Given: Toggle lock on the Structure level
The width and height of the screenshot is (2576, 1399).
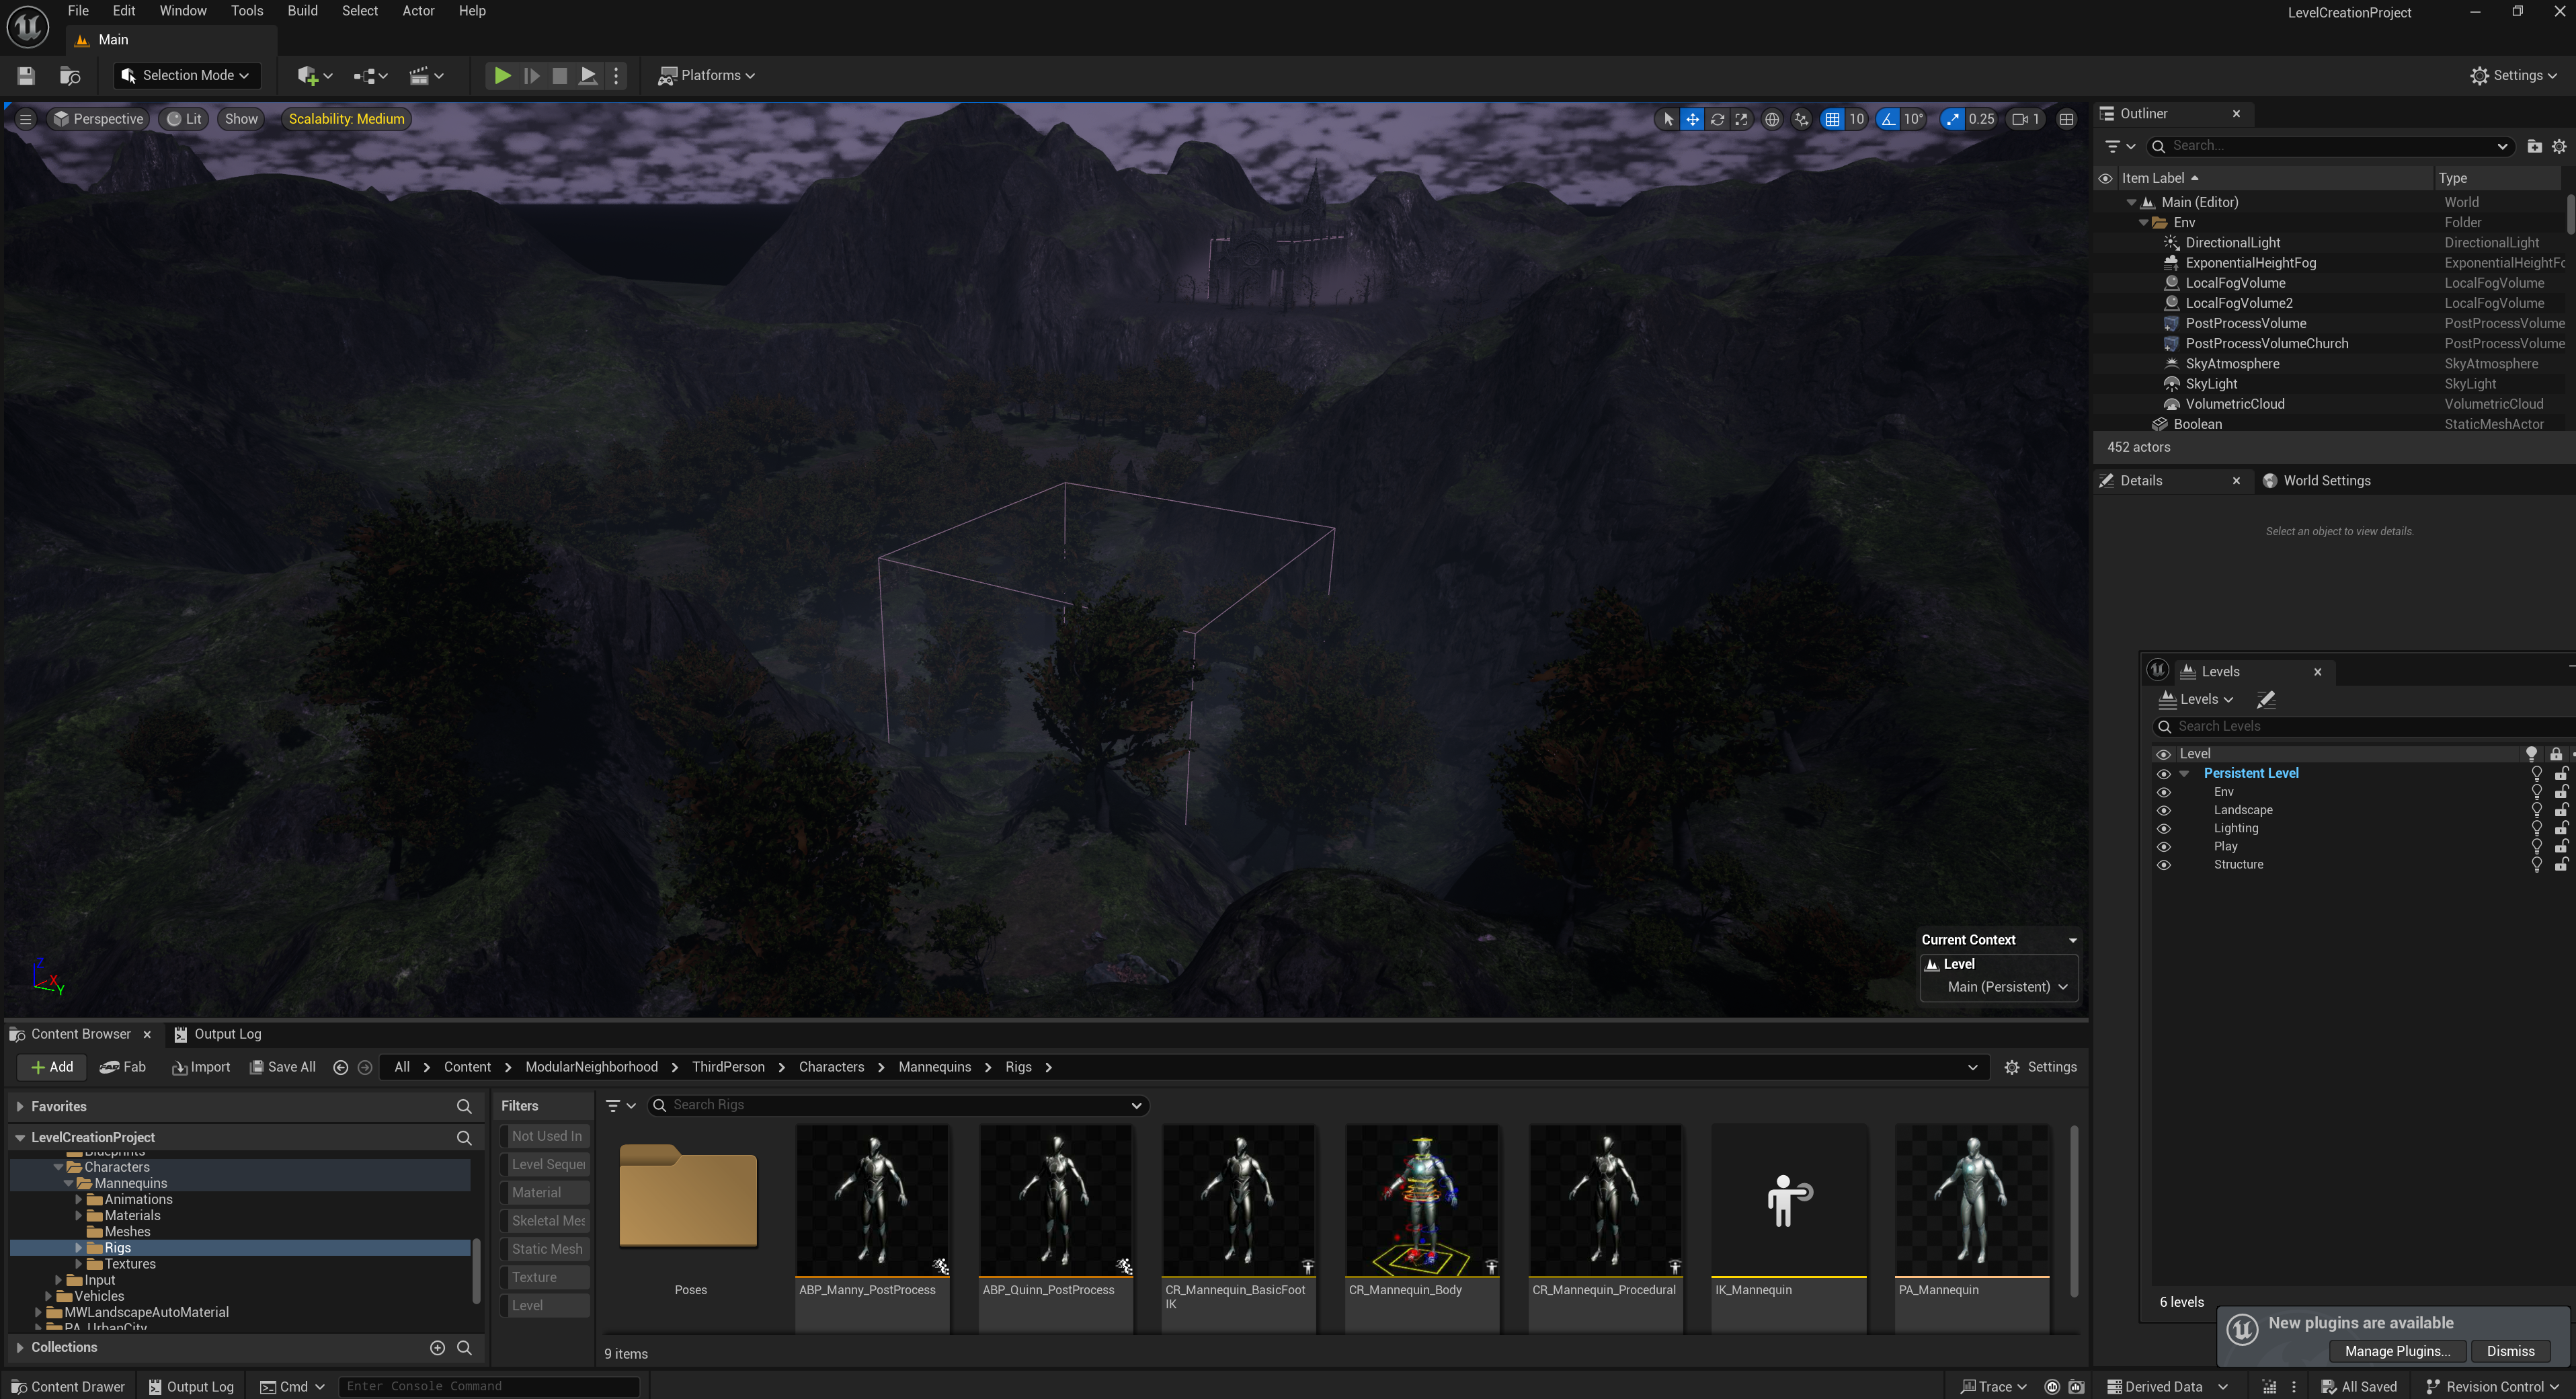Looking at the screenshot, I should 2561,865.
